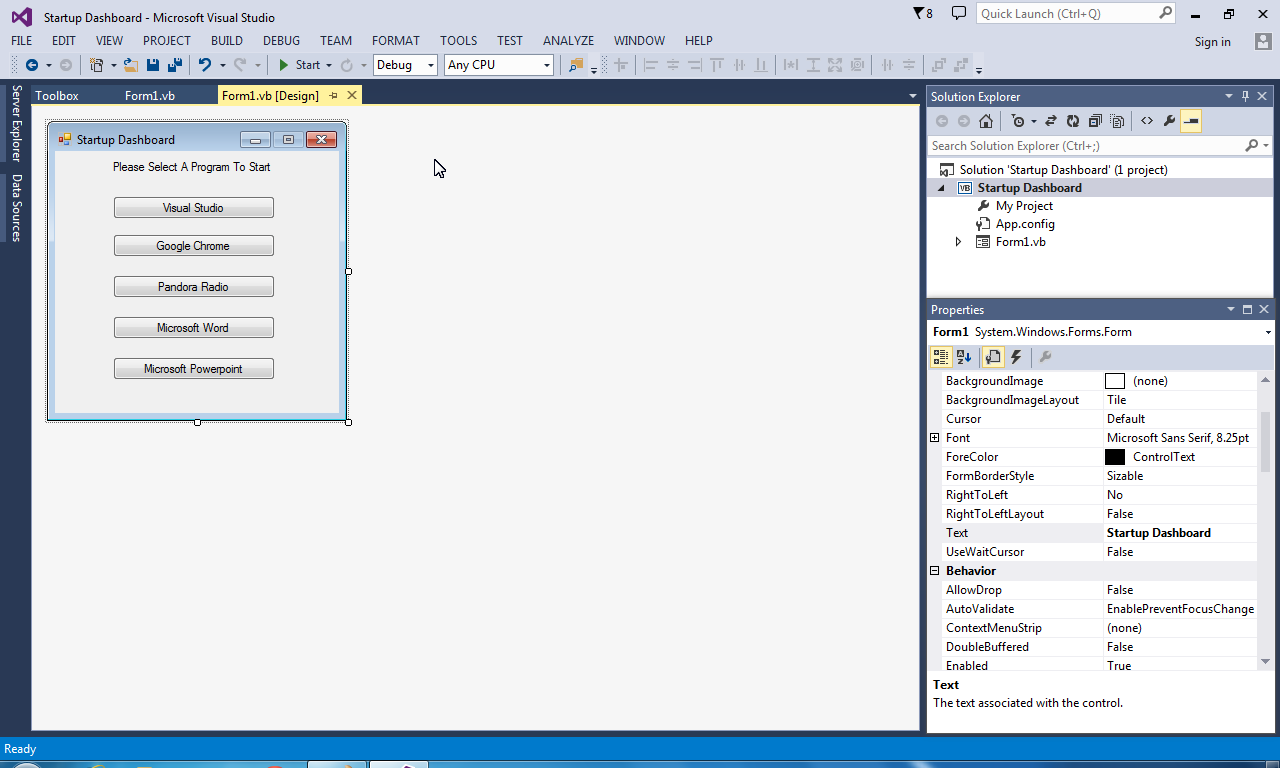This screenshot has height=768, width=1281.
Task: Select the Pandora Radio button on the form
Action: (194, 287)
